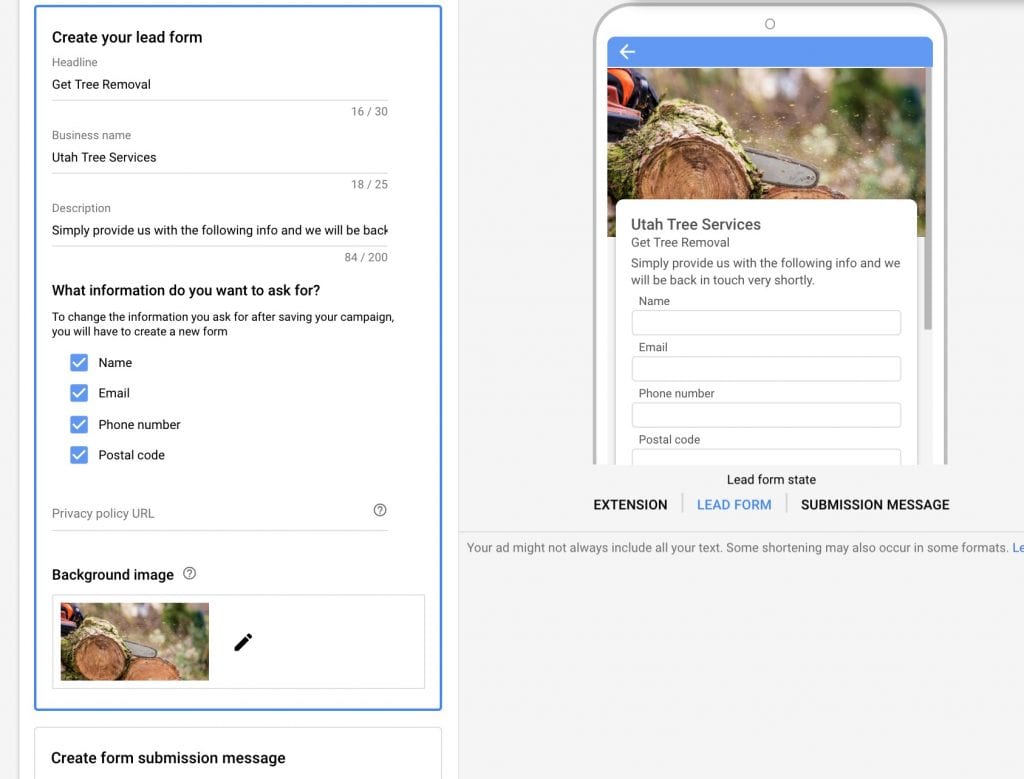Click the 18 / 25 business name counter
1024x779 pixels.
pos(369,185)
